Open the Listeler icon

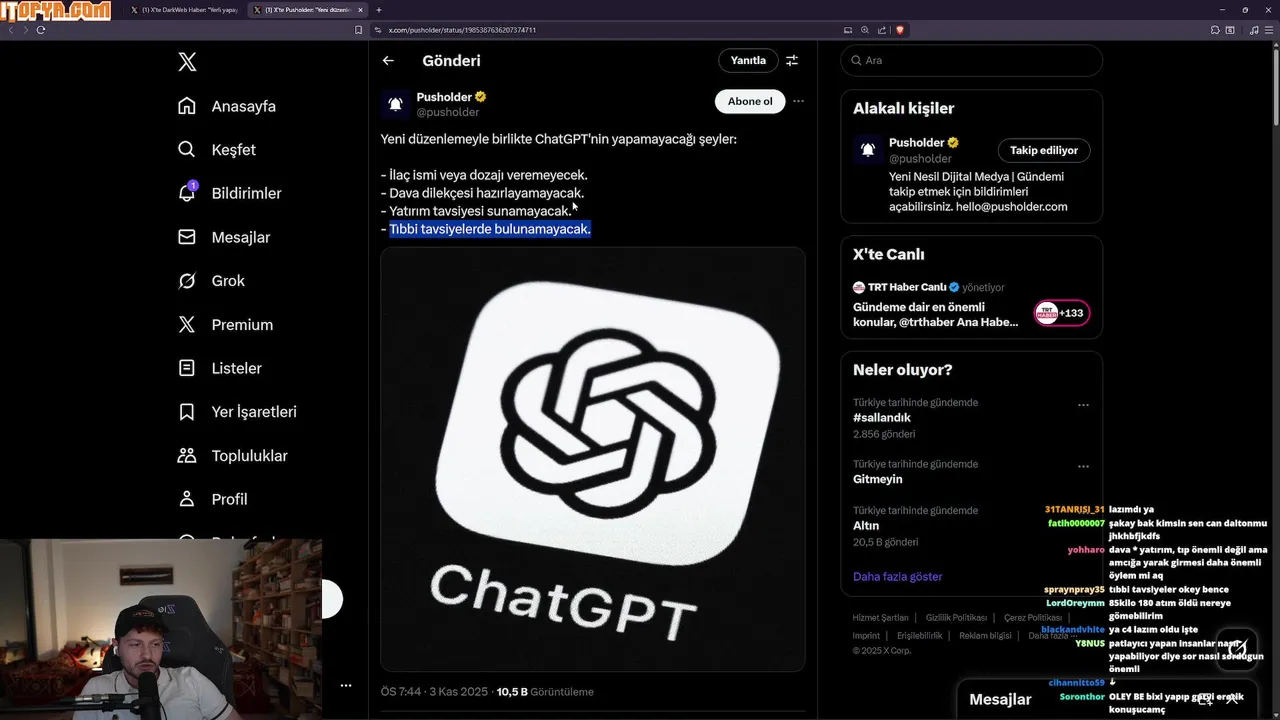187,368
